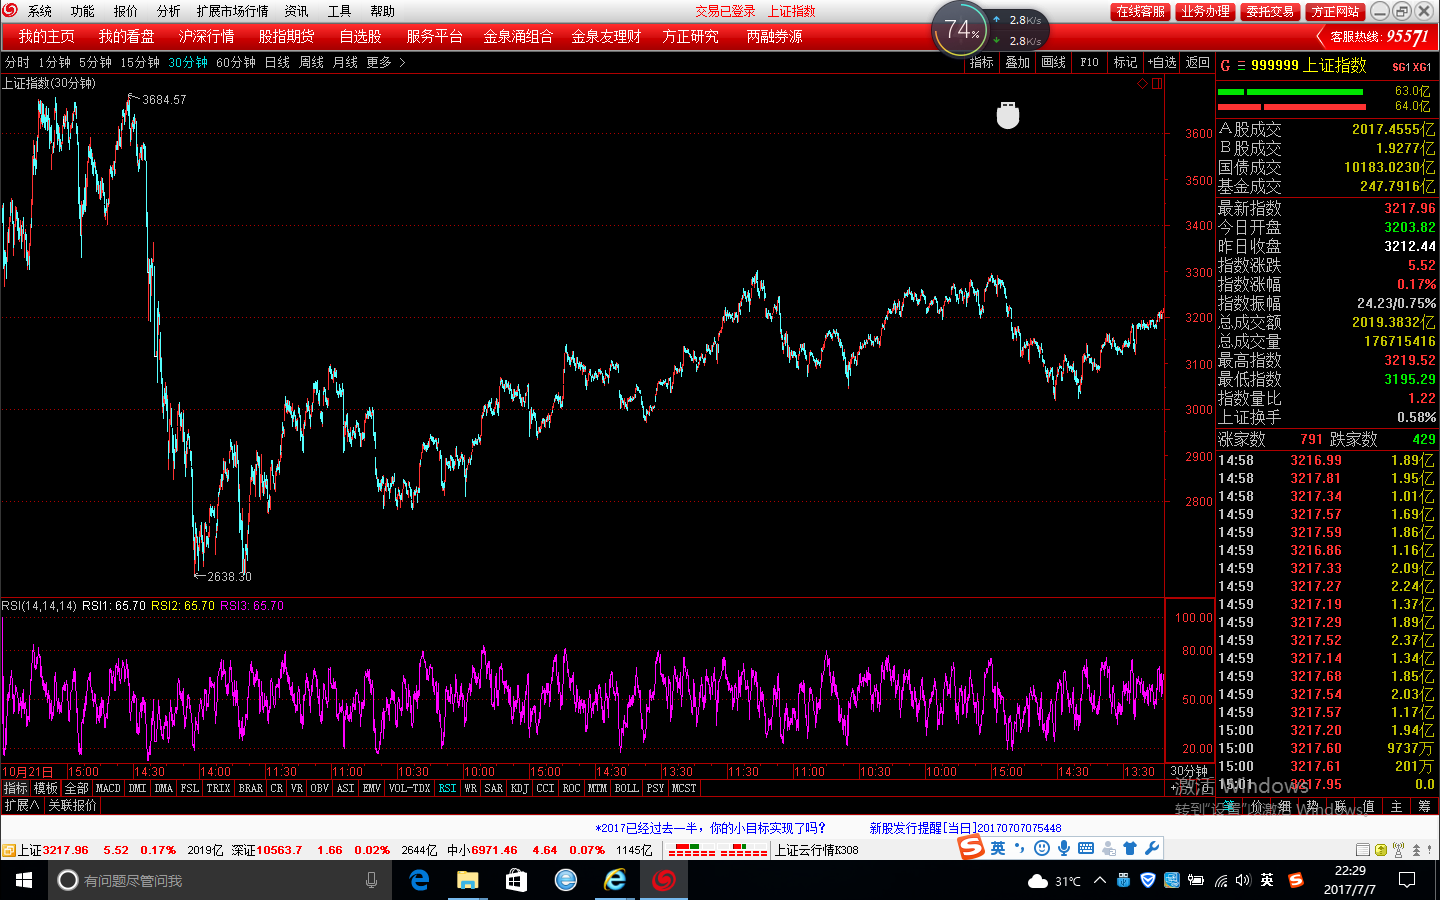Click the 画线 drawing button

coord(1053,62)
